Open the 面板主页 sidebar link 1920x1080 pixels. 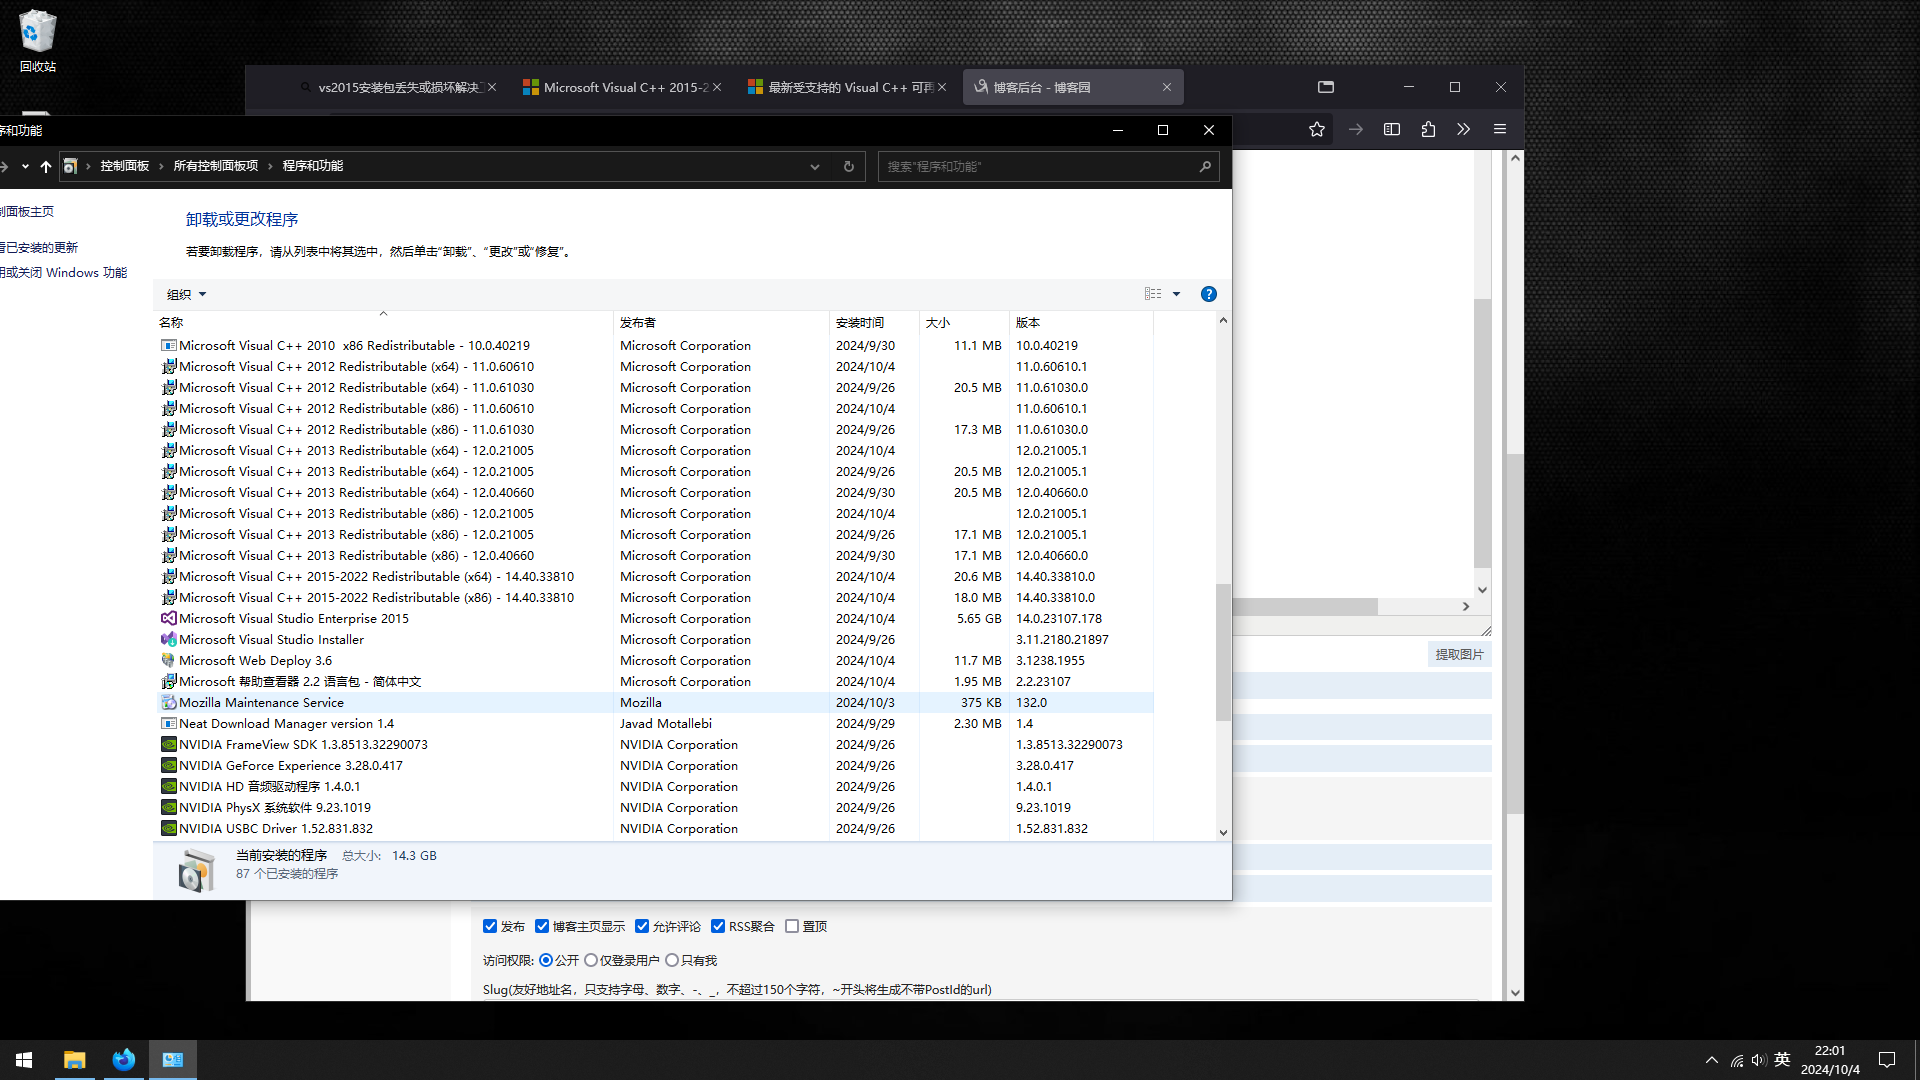coord(27,211)
